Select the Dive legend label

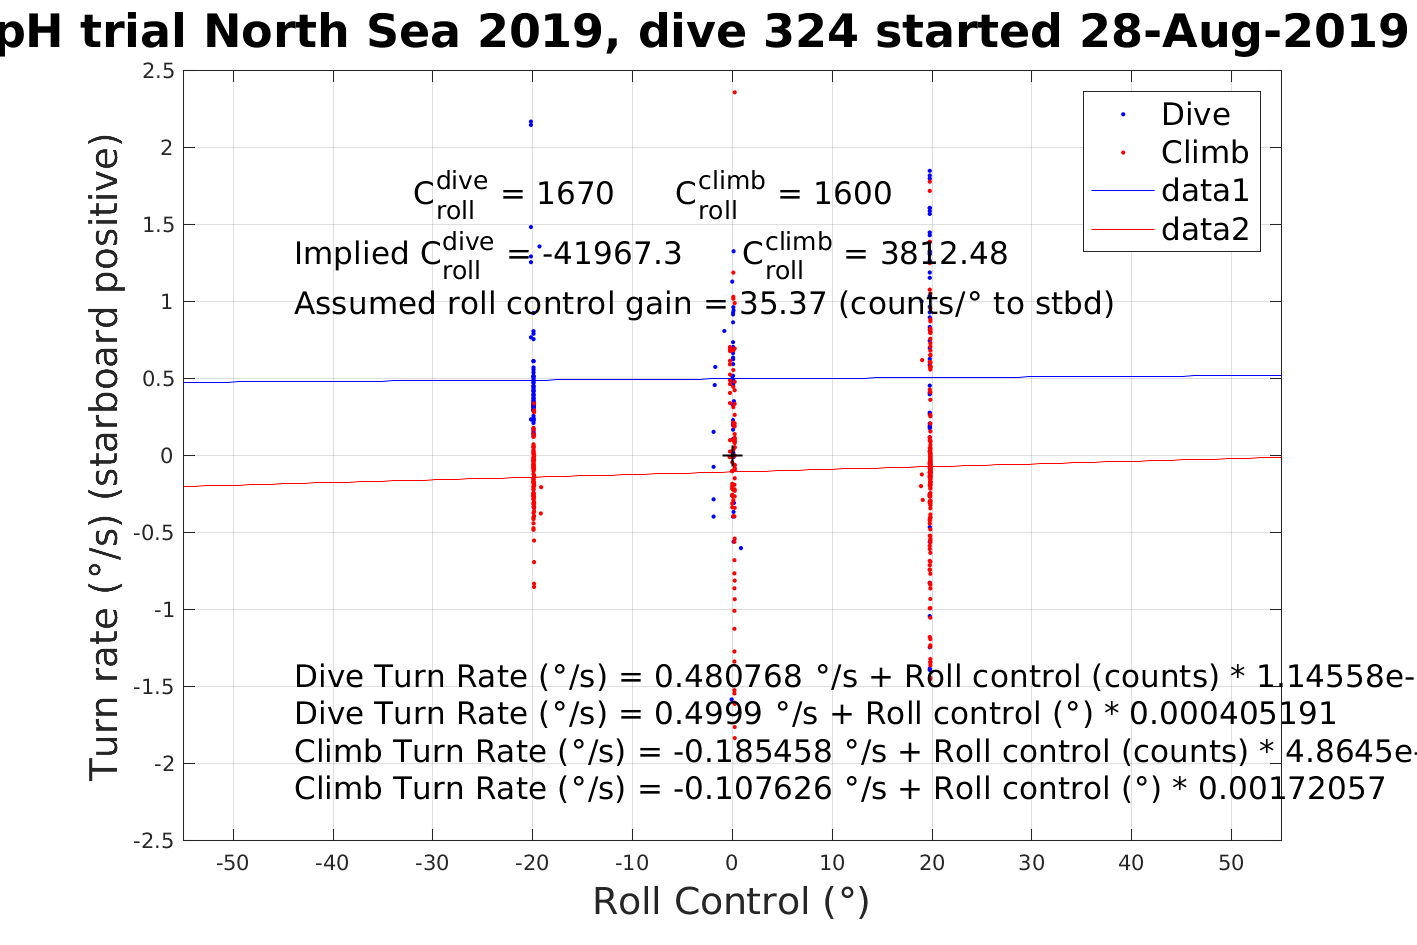1195,115
